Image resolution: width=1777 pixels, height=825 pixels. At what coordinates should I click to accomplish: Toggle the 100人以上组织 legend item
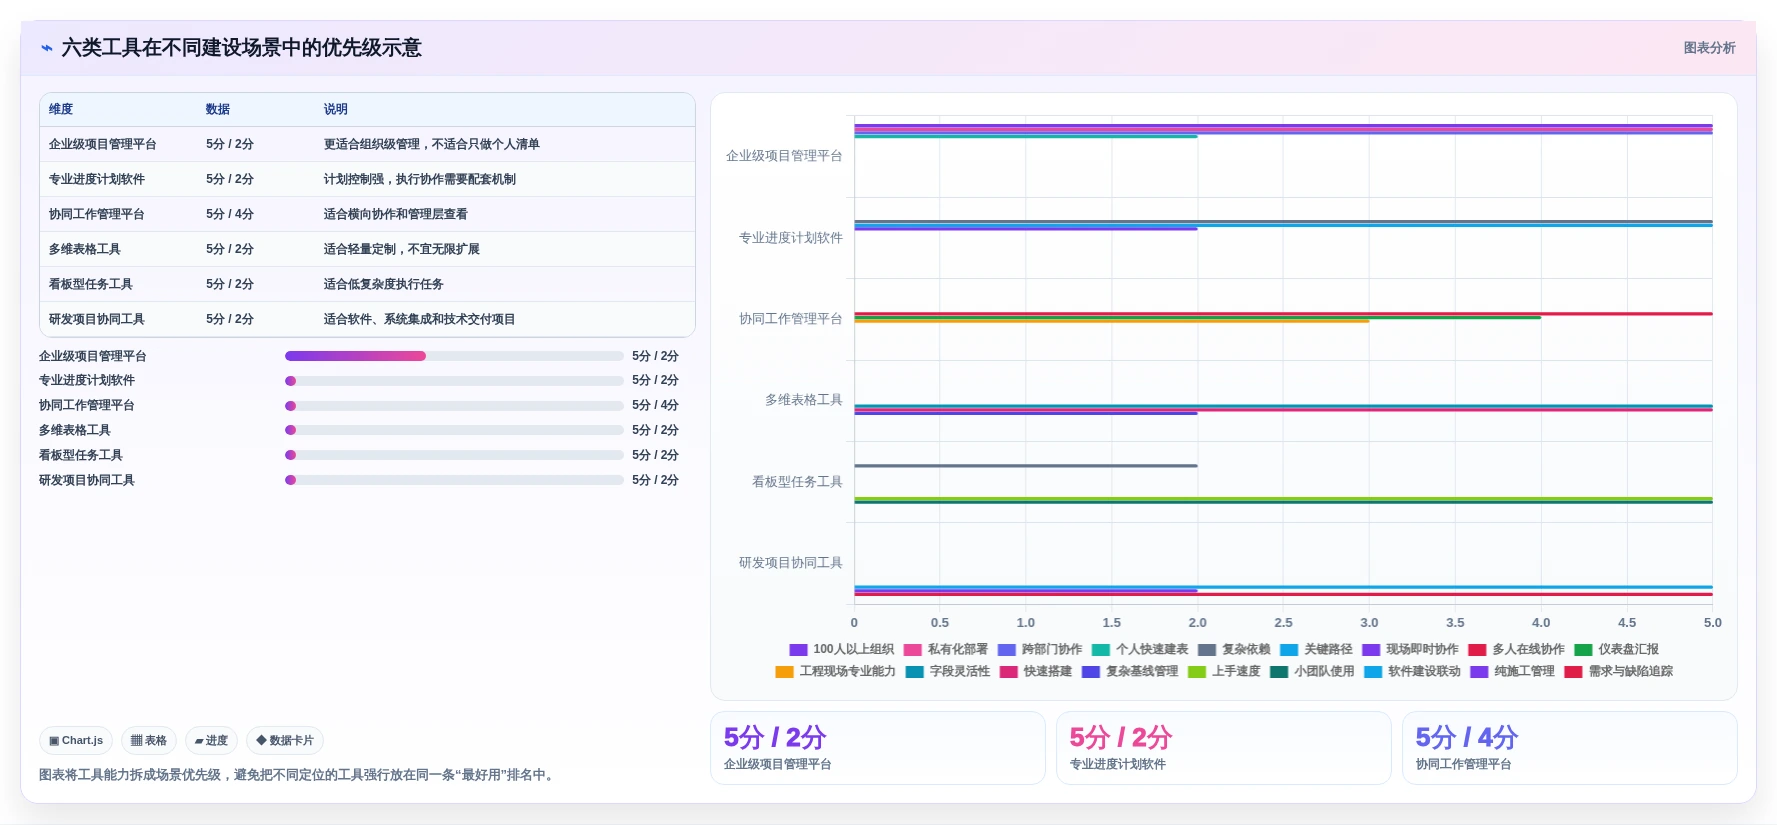tap(841, 650)
